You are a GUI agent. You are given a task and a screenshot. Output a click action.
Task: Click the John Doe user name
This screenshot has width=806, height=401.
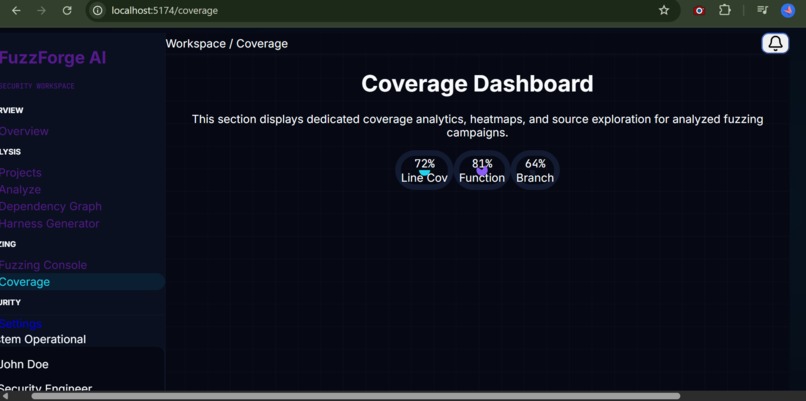pyautogui.click(x=24, y=364)
